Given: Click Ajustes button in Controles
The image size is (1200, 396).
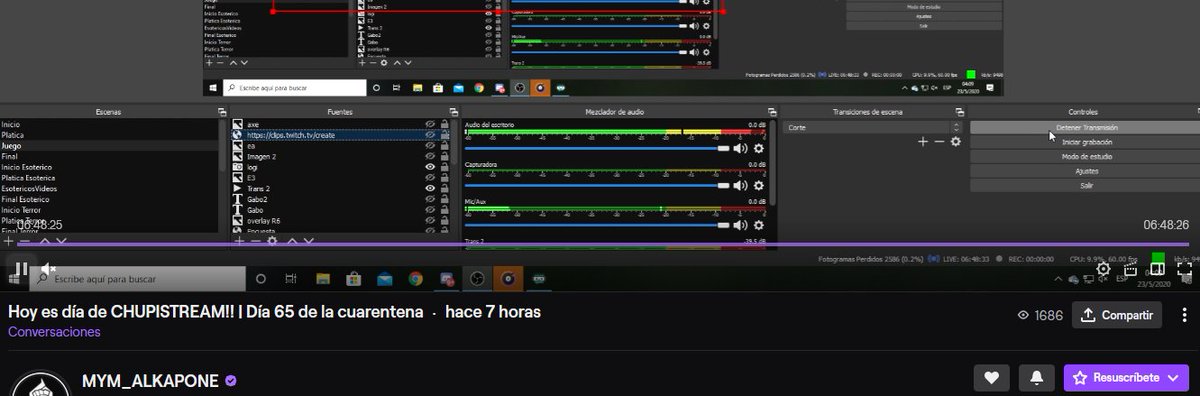Looking at the screenshot, I should tap(1087, 171).
